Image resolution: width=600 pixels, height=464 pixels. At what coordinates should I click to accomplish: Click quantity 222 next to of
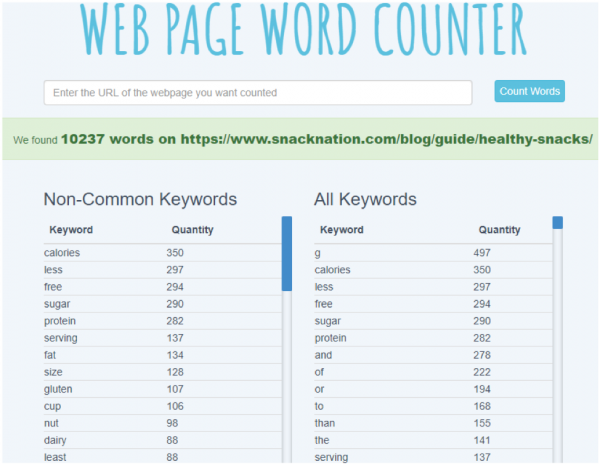click(482, 372)
